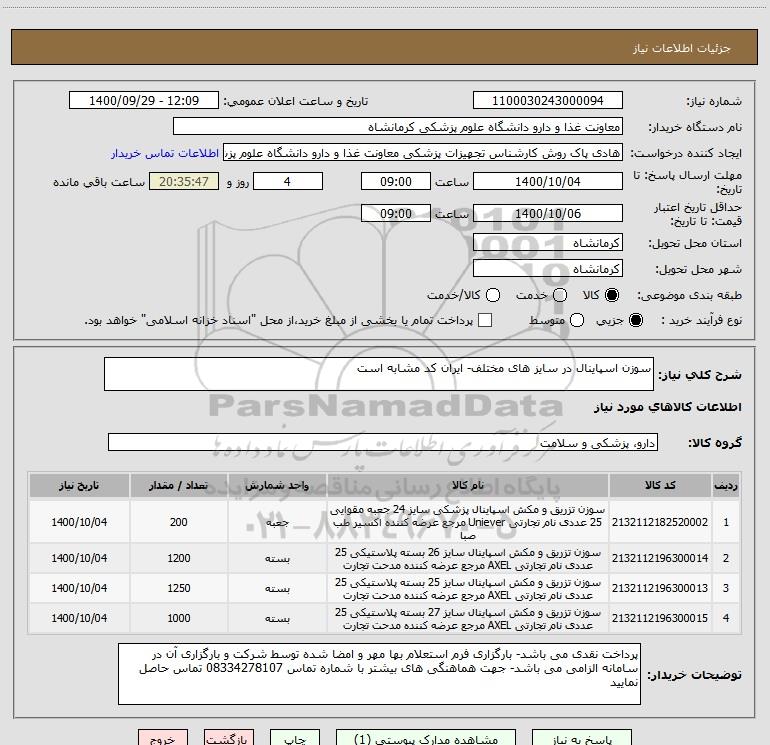Click the گروه کالا field
Viewport: 770px width, 745px height.
(383, 442)
